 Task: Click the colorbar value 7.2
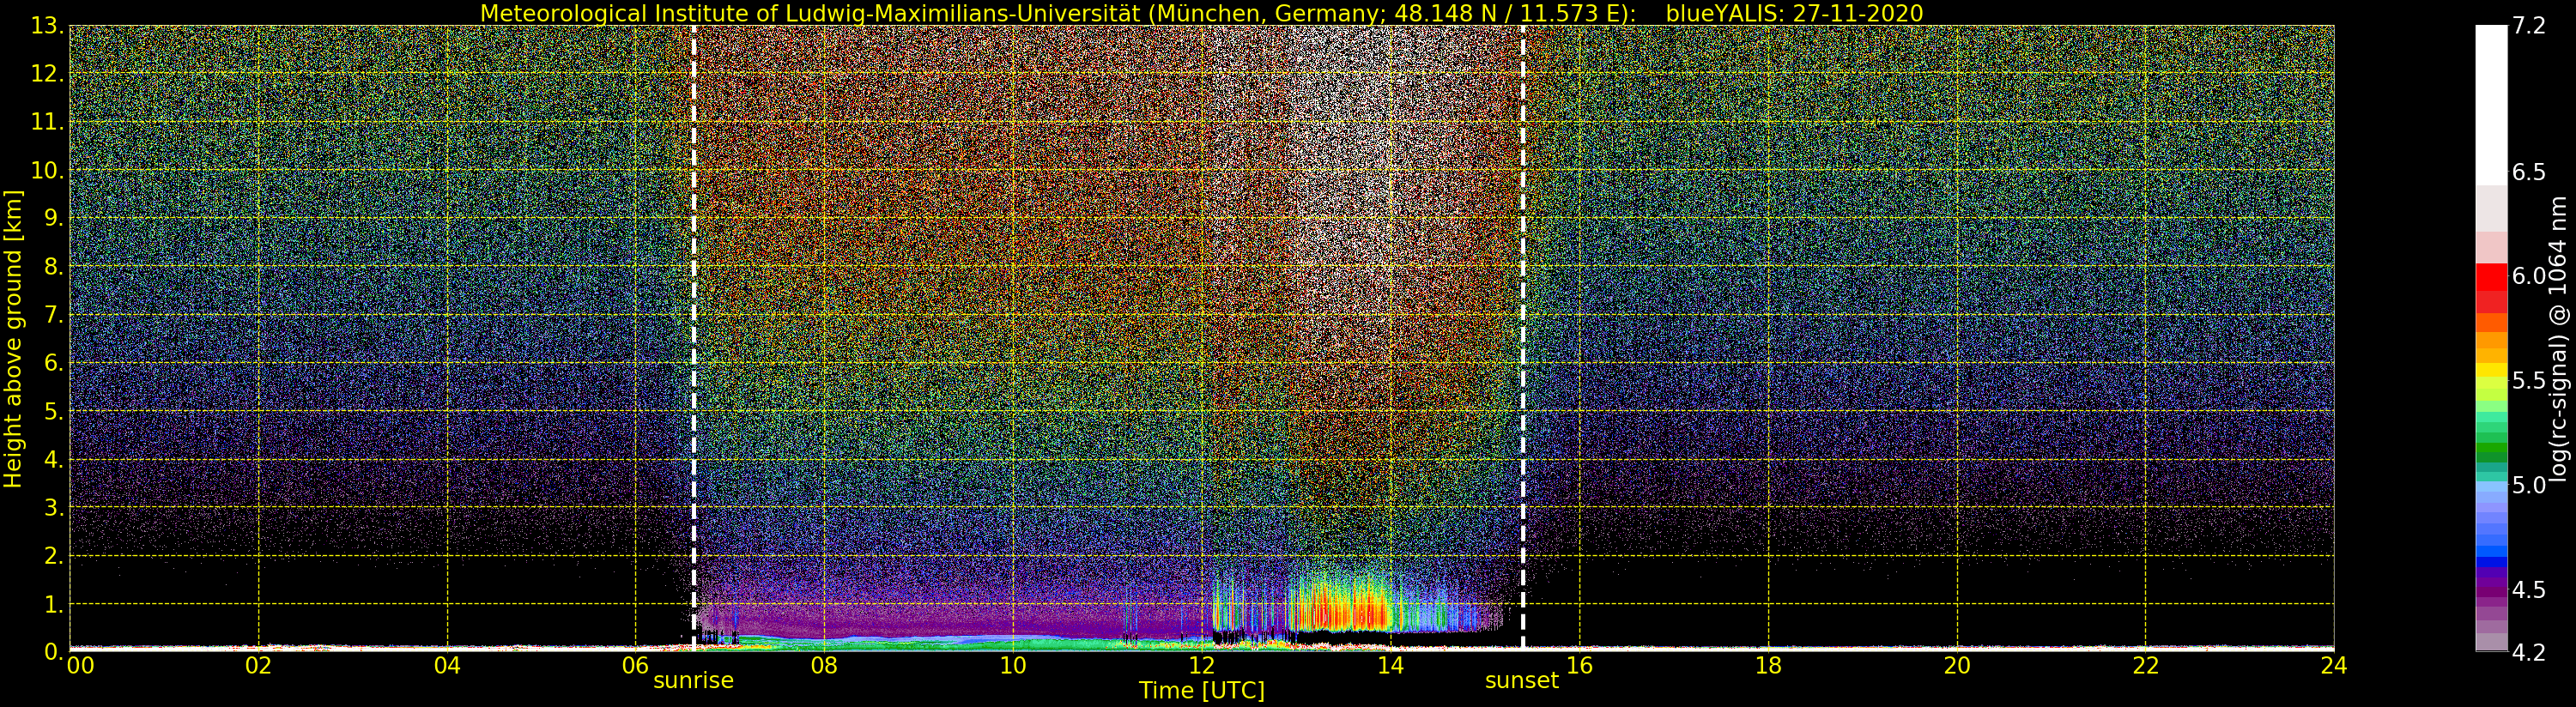pyautogui.click(x=2529, y=26)
